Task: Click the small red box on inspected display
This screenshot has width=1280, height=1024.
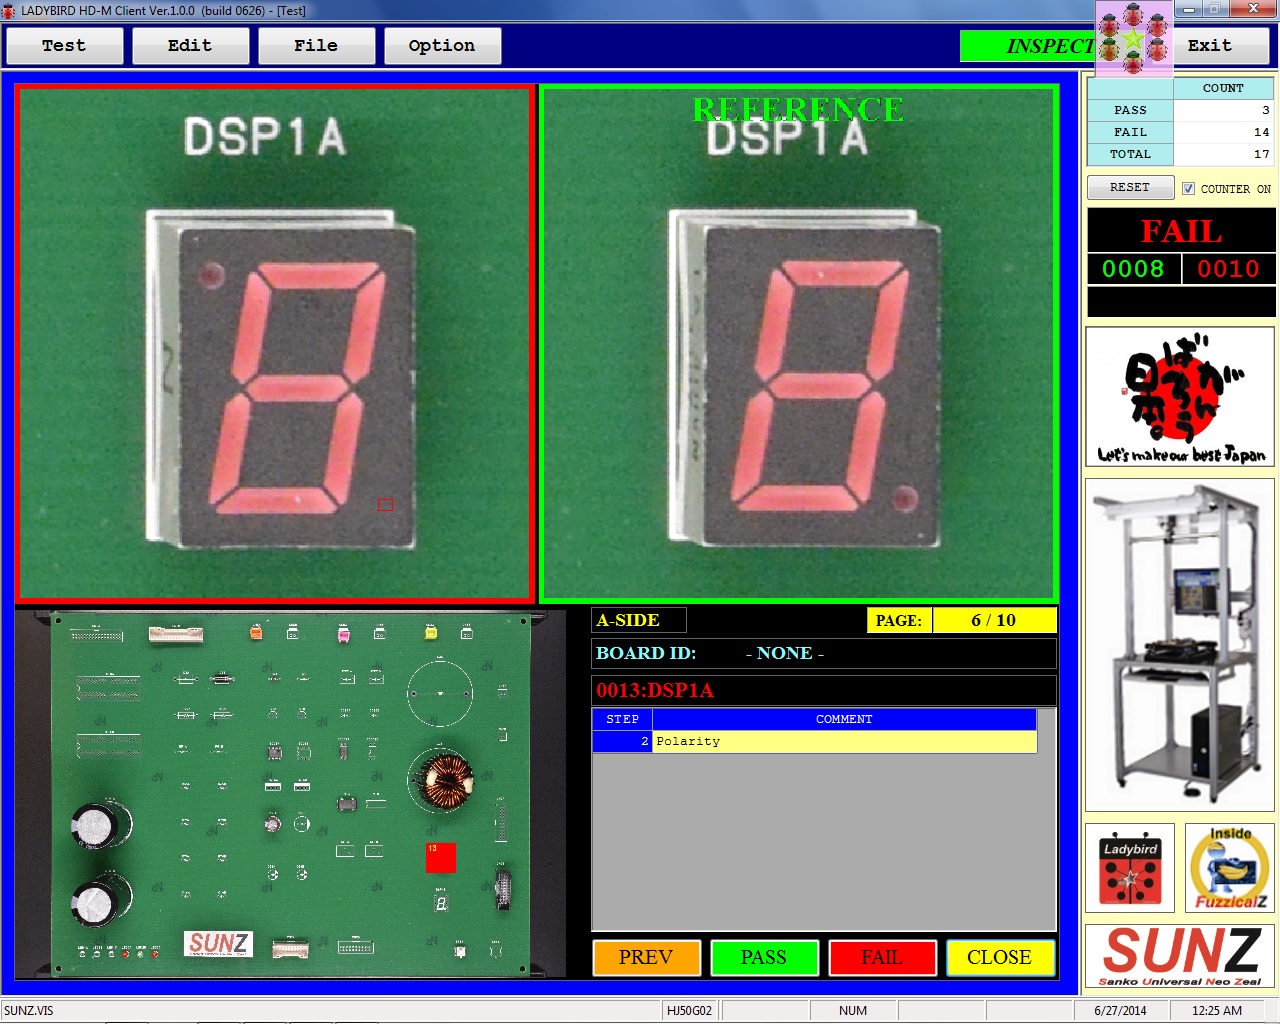Action: click(x=385, y=505)
